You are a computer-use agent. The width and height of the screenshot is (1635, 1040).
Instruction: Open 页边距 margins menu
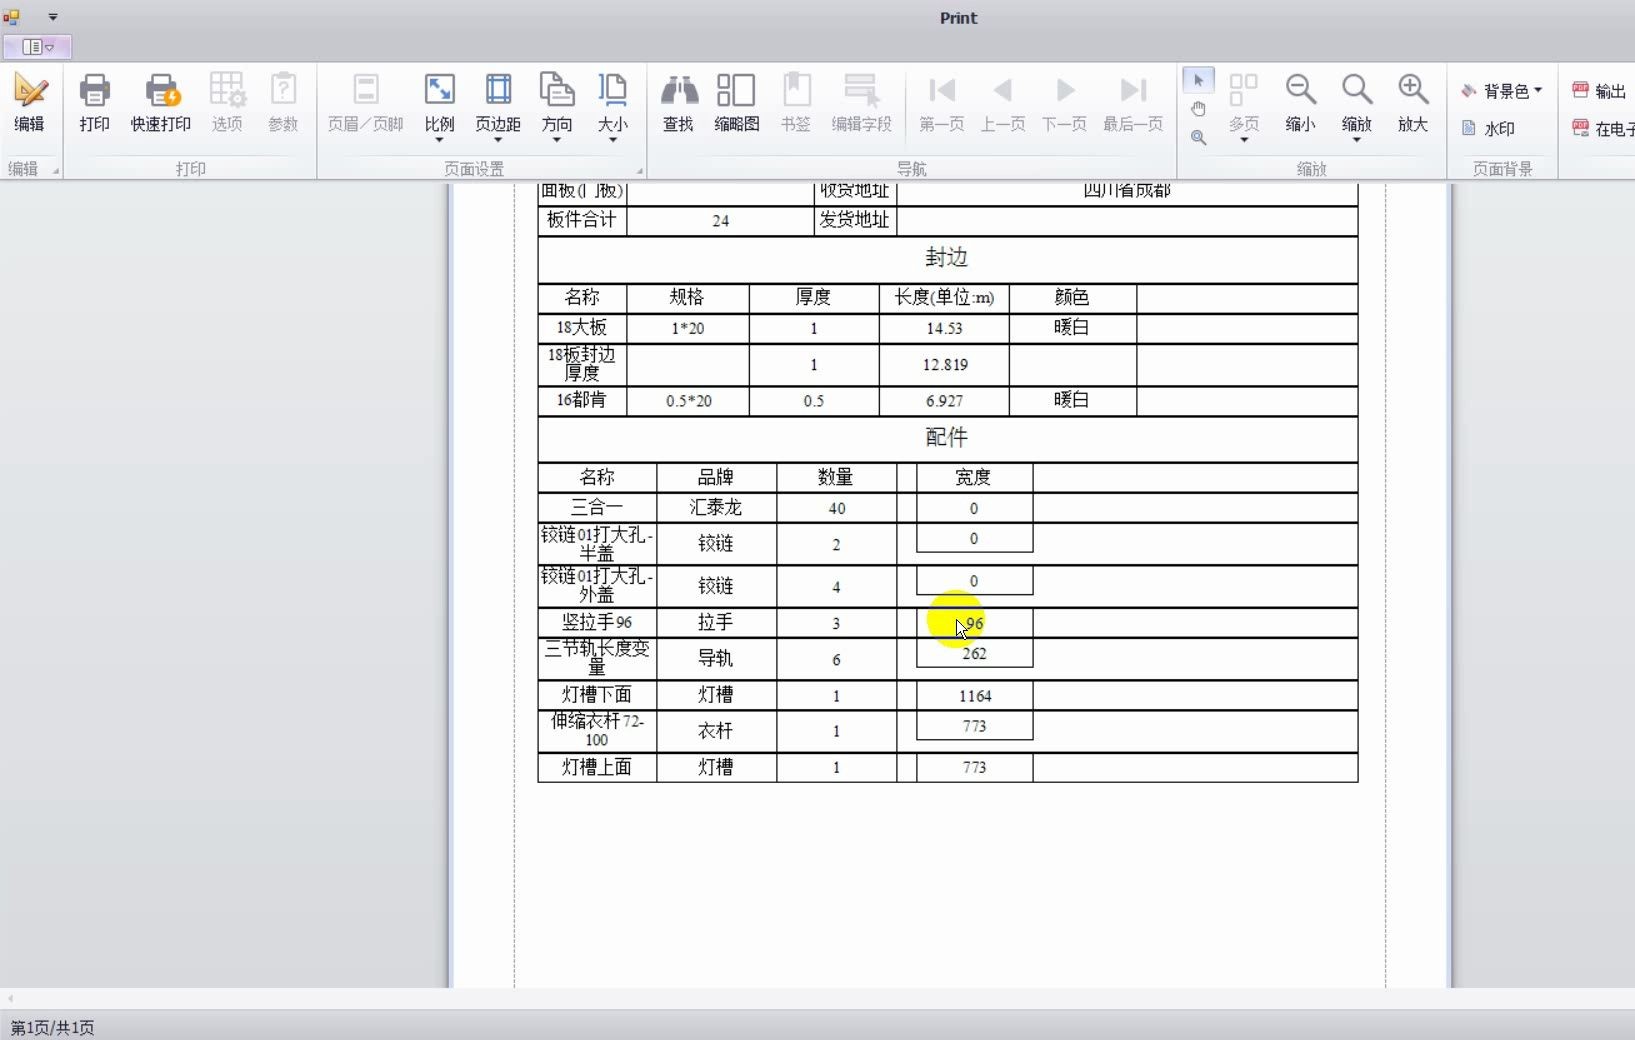point(497,106)
